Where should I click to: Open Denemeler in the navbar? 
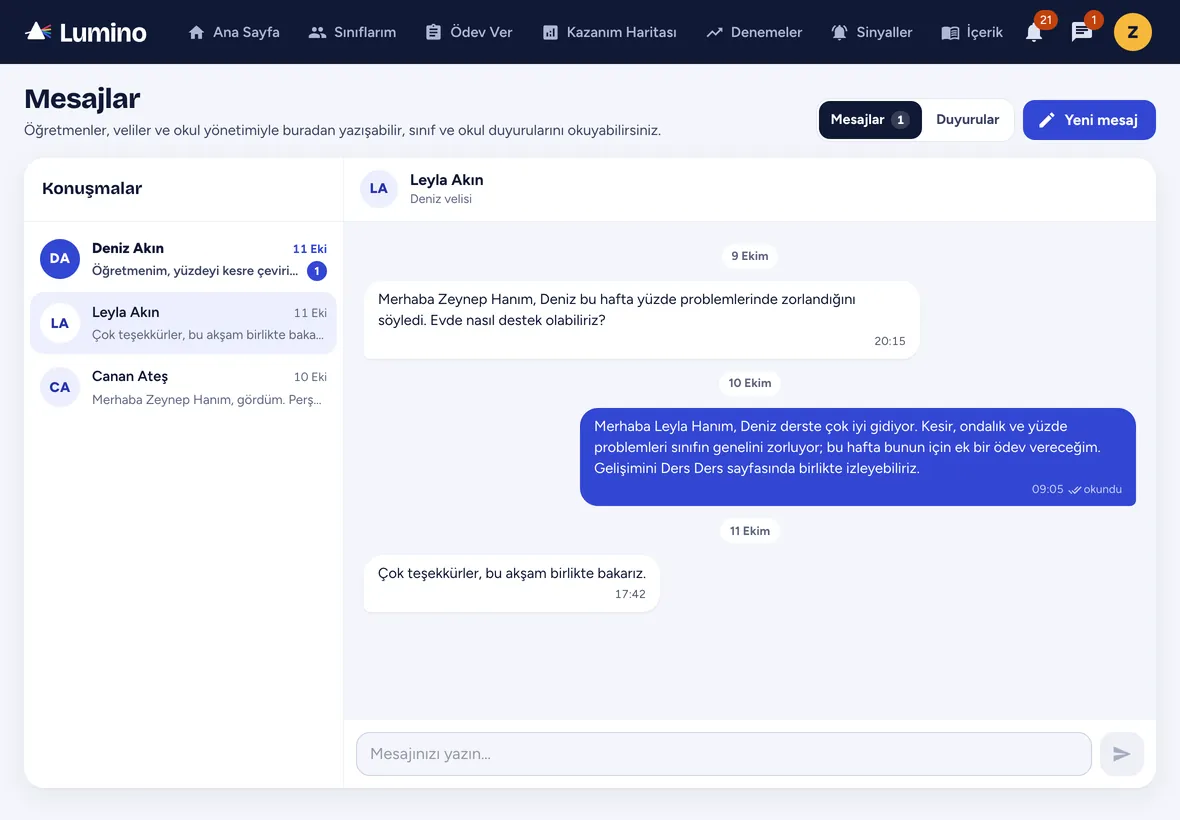[x=754, y=32]
